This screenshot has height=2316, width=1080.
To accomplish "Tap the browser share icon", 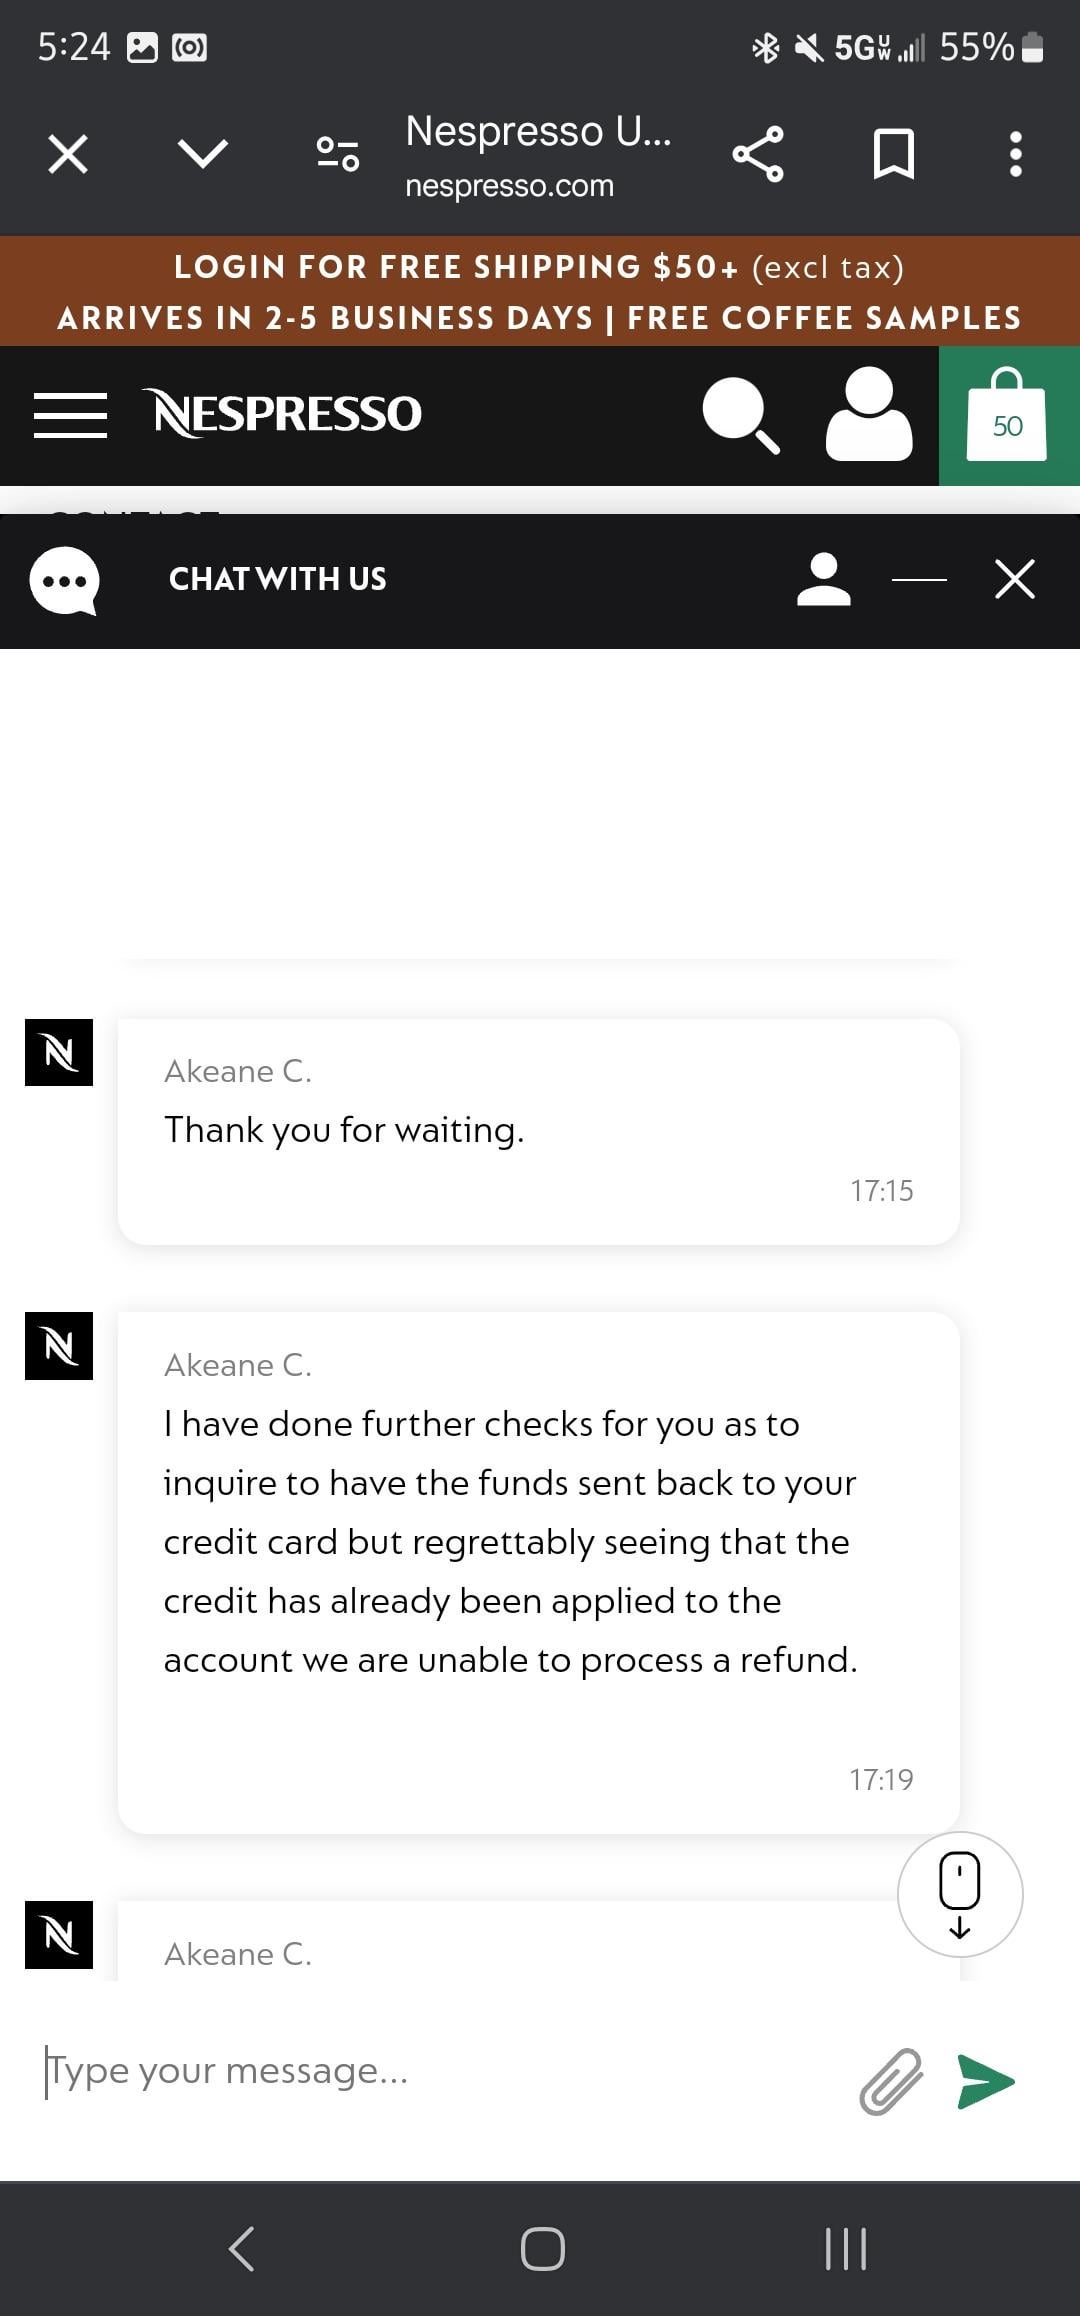I will coord(758,154).
